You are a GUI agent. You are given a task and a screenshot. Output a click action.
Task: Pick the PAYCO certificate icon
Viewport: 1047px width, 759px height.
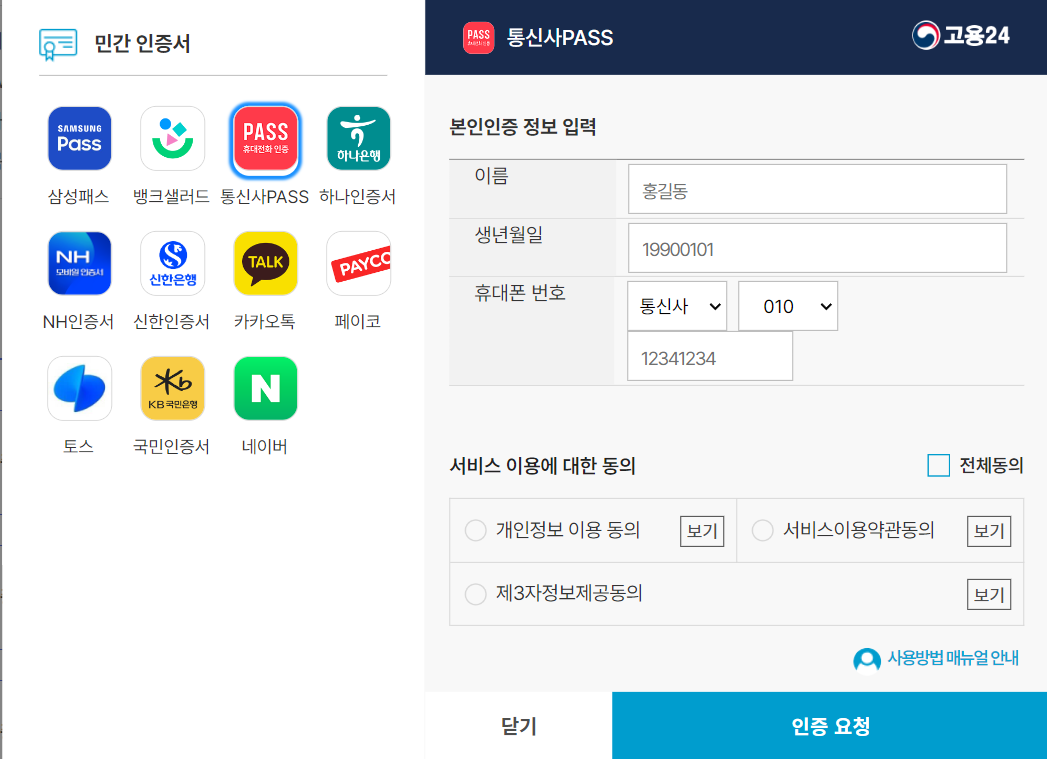click(x=359, y=263)
